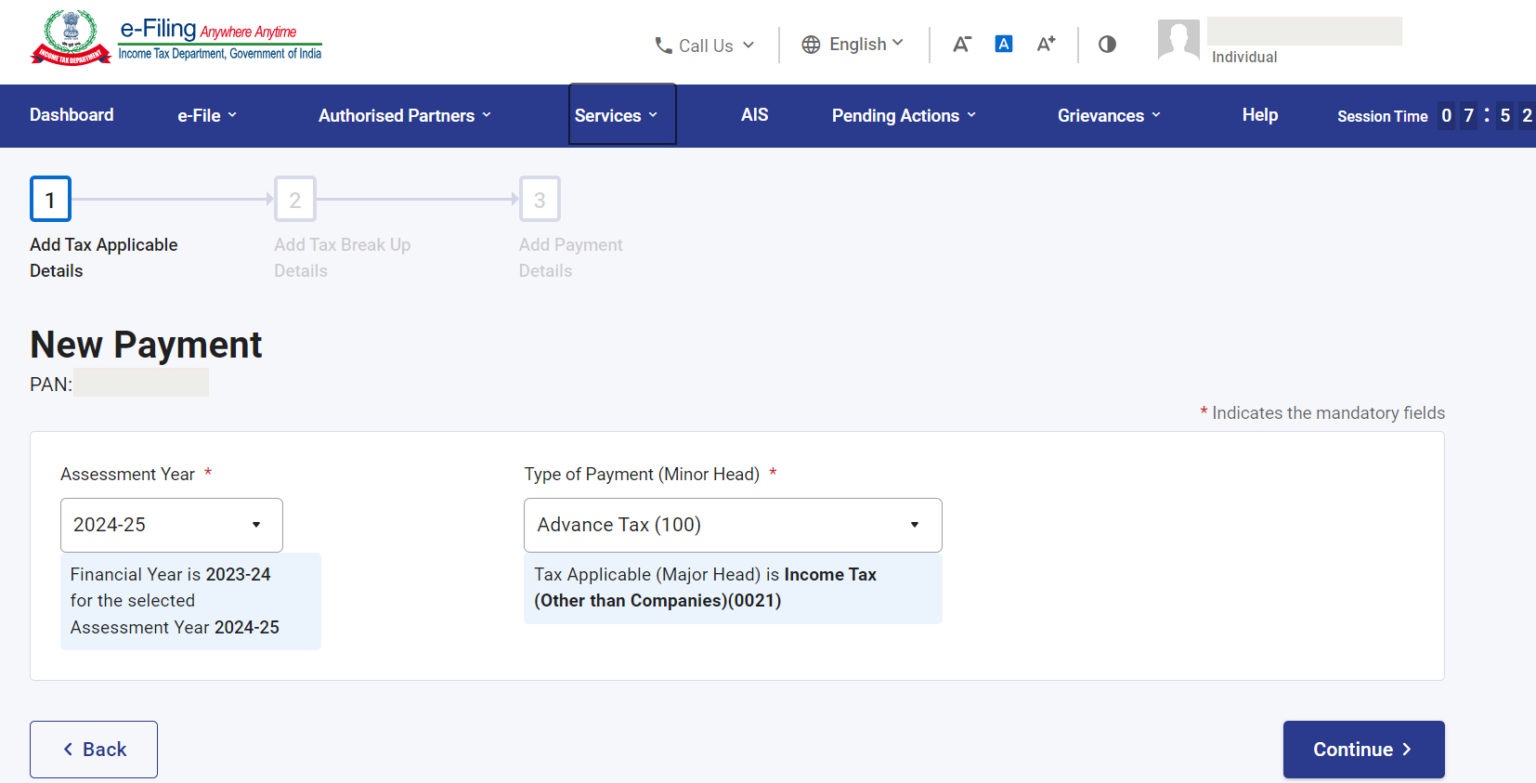
Task: Click the Back button
Action: point(93,748)
